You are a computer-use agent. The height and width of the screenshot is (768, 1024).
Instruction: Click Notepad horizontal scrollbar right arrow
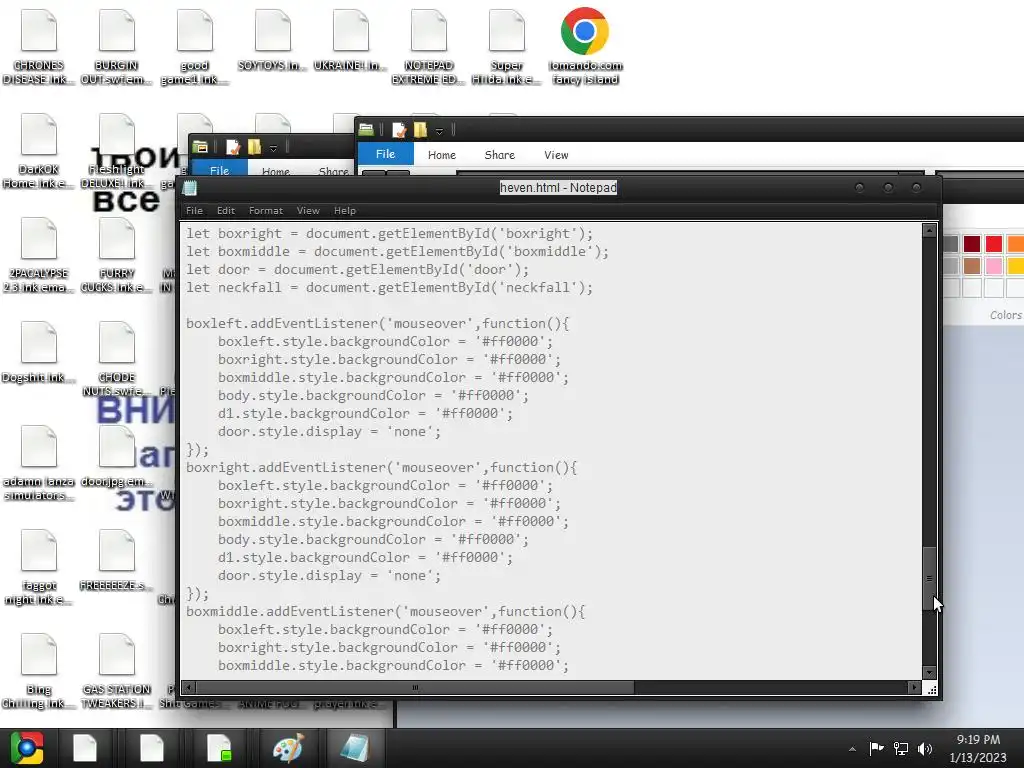coord(914,687)
